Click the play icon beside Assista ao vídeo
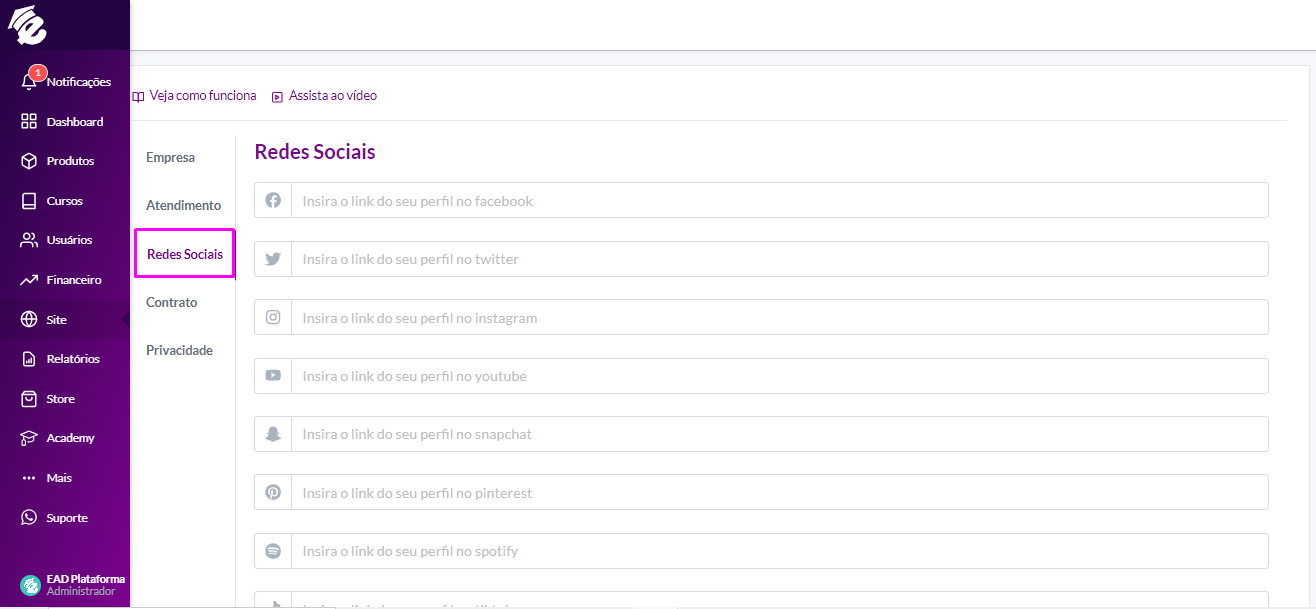The image size is (1316, 609). coord(278,96)
